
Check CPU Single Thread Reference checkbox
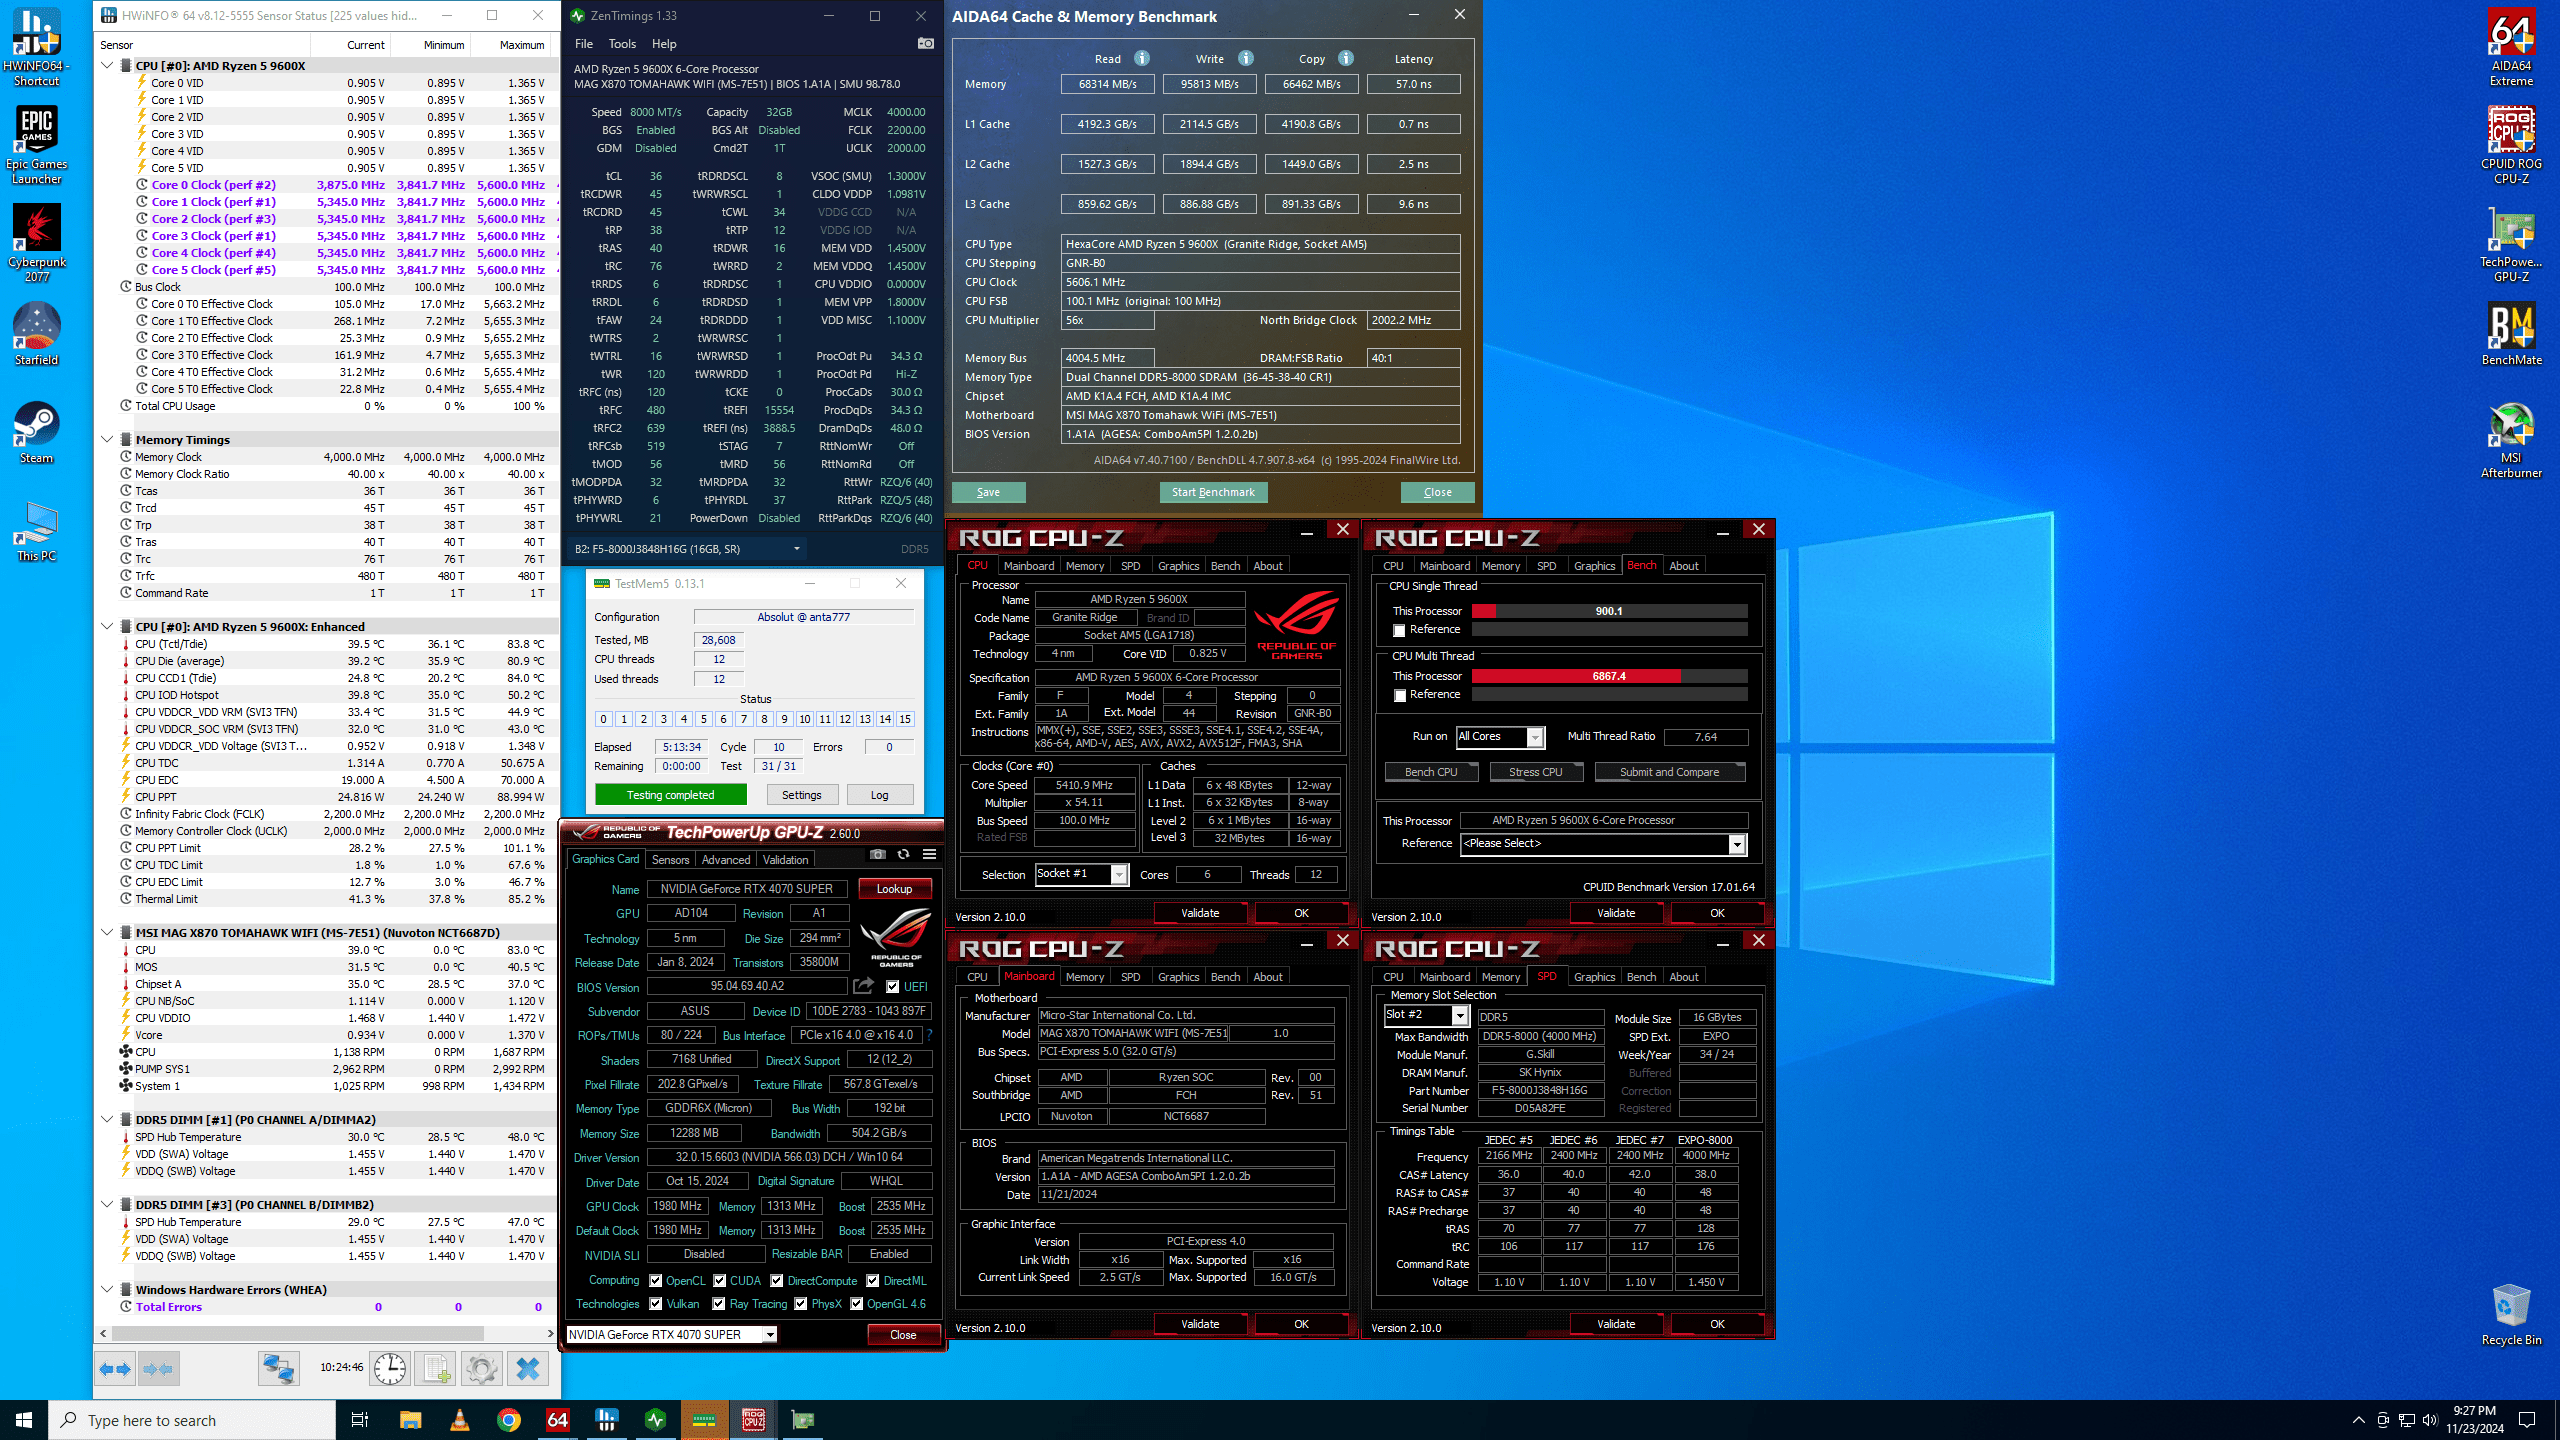click(1400, 630)
